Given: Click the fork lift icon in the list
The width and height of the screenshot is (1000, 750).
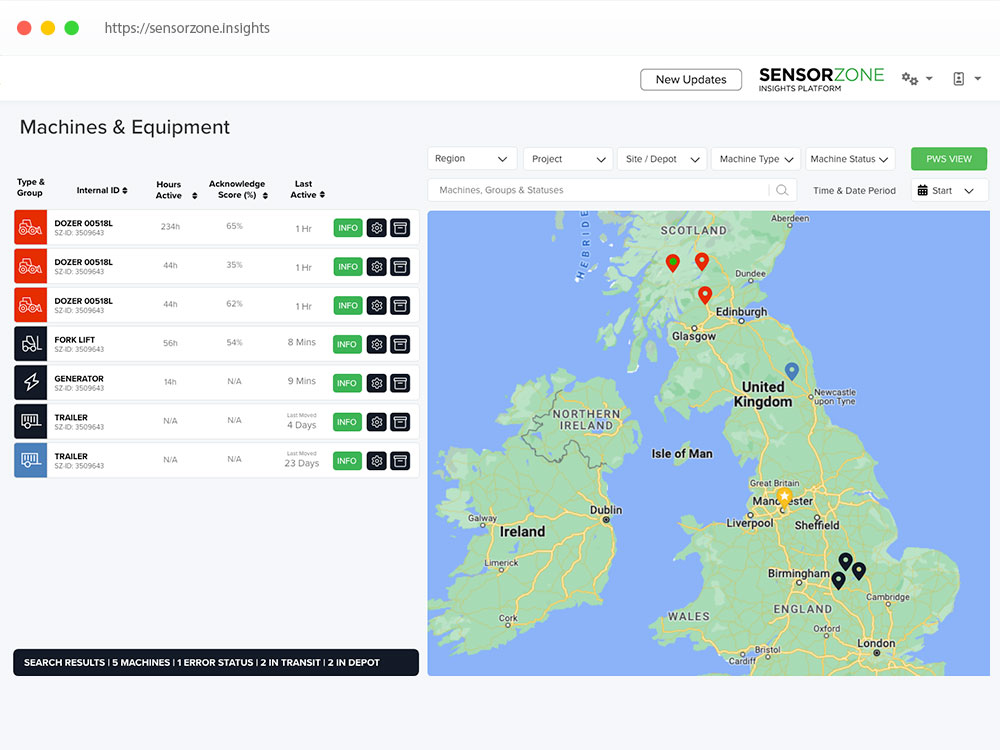Looking at the screenshot, I should coord(30,344).
